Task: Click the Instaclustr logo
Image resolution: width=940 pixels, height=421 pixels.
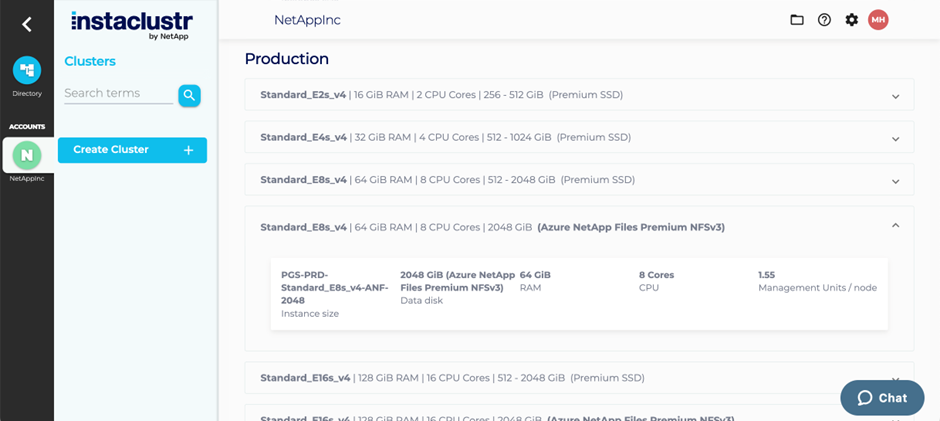Action: [132, 24]
